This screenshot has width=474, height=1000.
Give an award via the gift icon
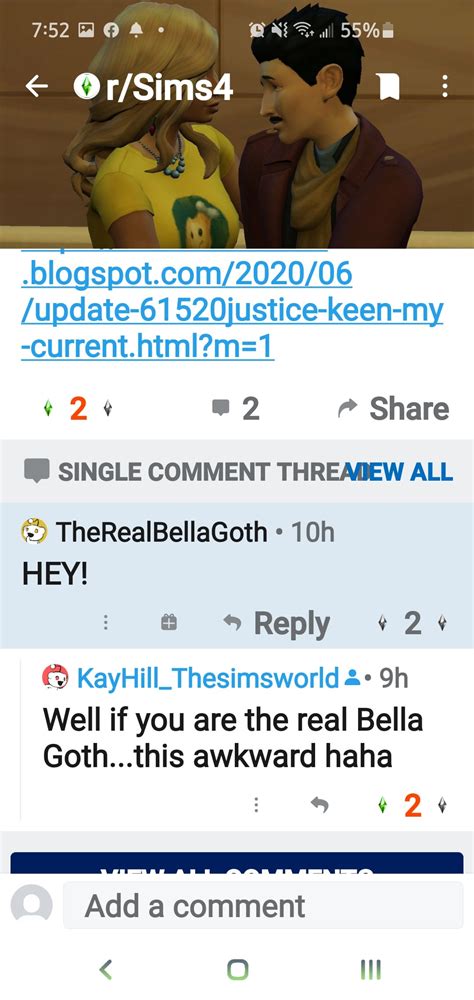coord(168,622)
